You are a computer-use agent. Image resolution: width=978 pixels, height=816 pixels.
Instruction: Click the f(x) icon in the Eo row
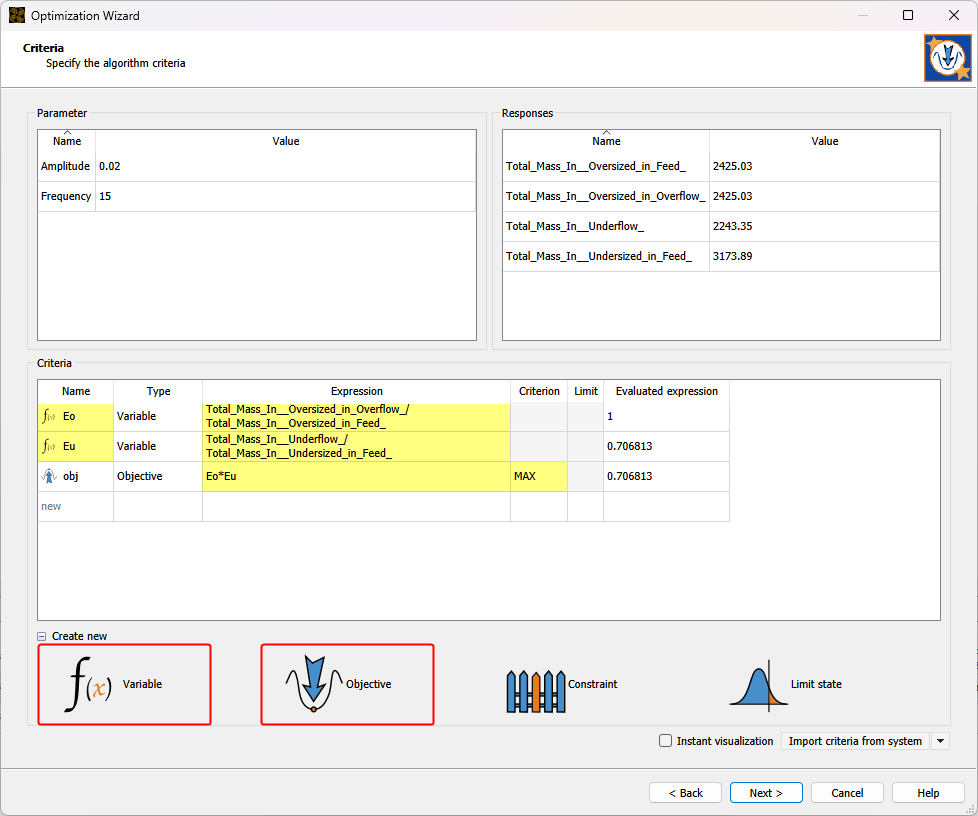[49, 416]
